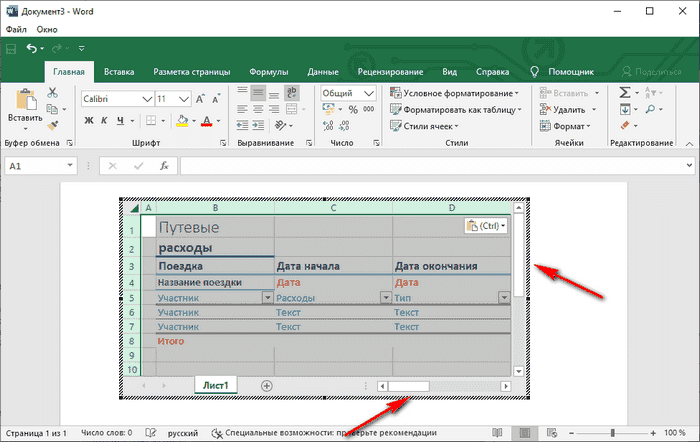This screenshot has height=442, width=700.
Task: Toggle bold Ж formatting
Action: pos(88,121)
